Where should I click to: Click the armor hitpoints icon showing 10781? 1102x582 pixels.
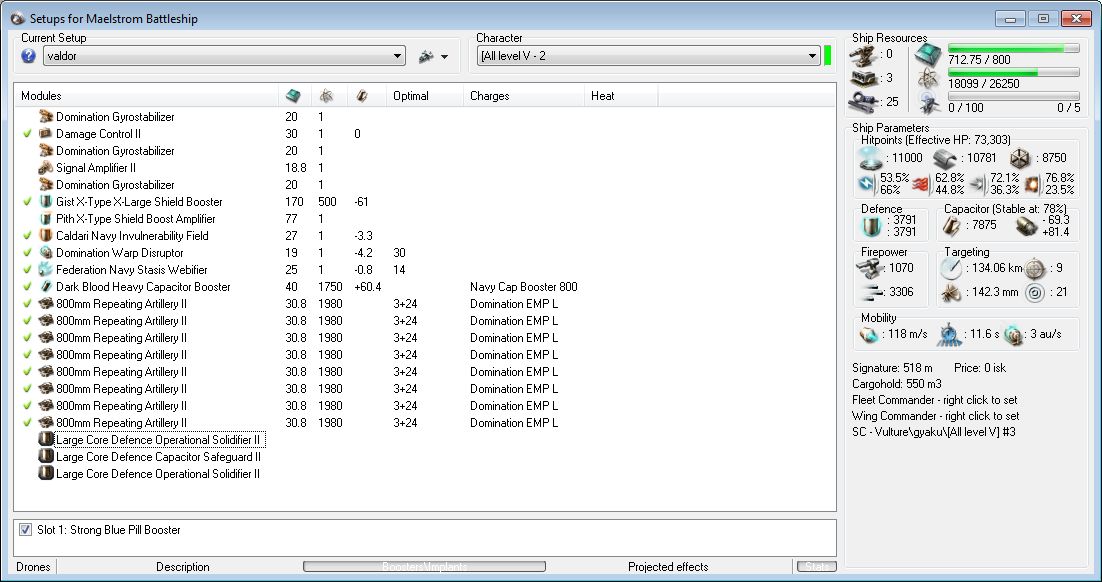(x=945, y=159)
